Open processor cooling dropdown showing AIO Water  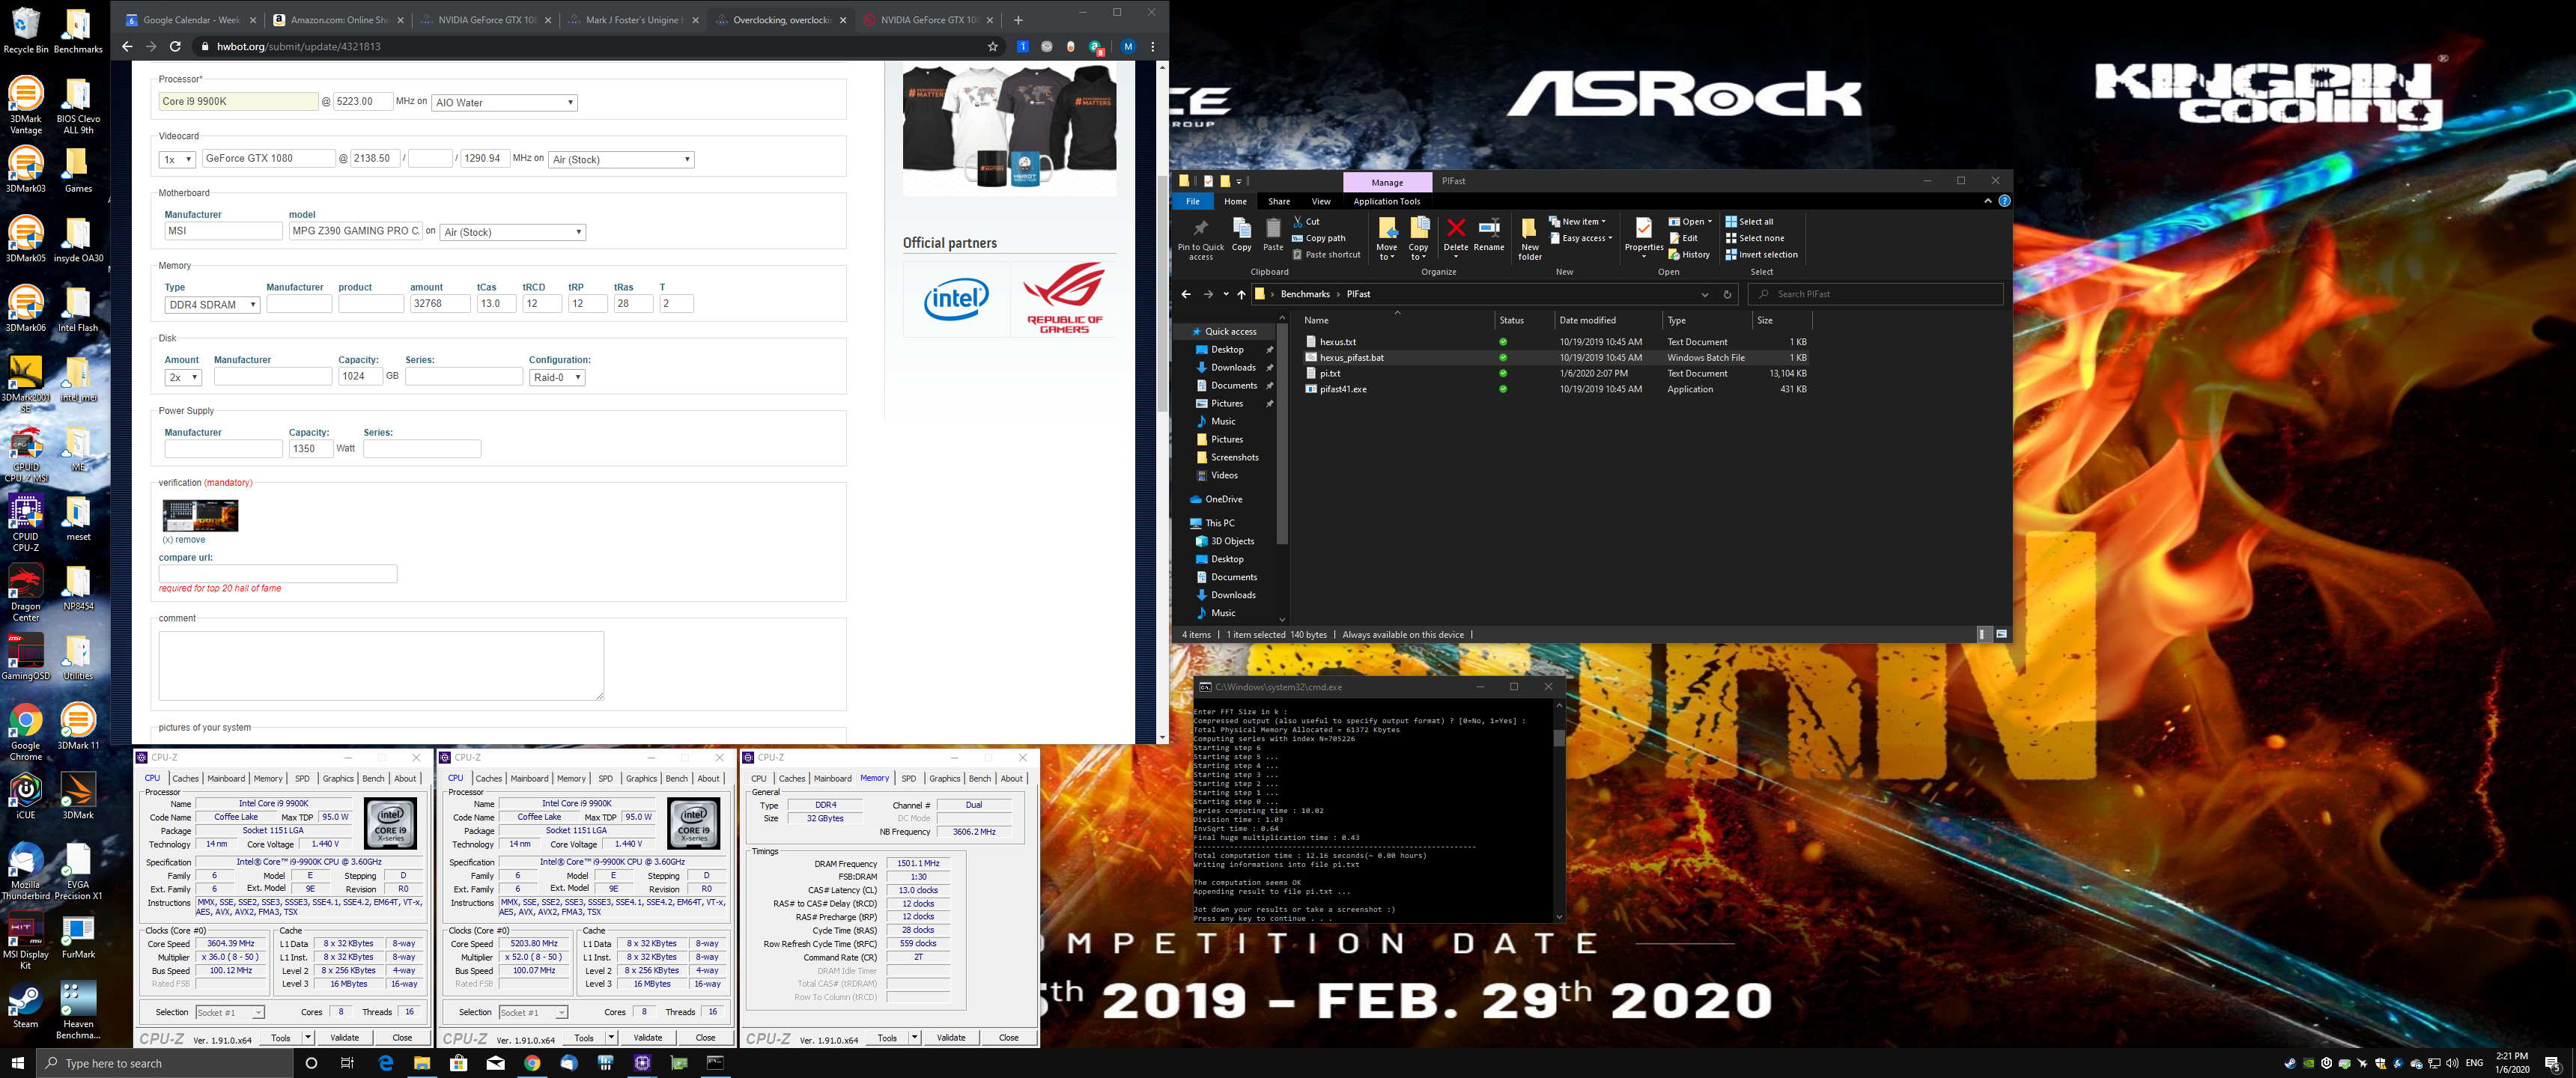[505, 102]
